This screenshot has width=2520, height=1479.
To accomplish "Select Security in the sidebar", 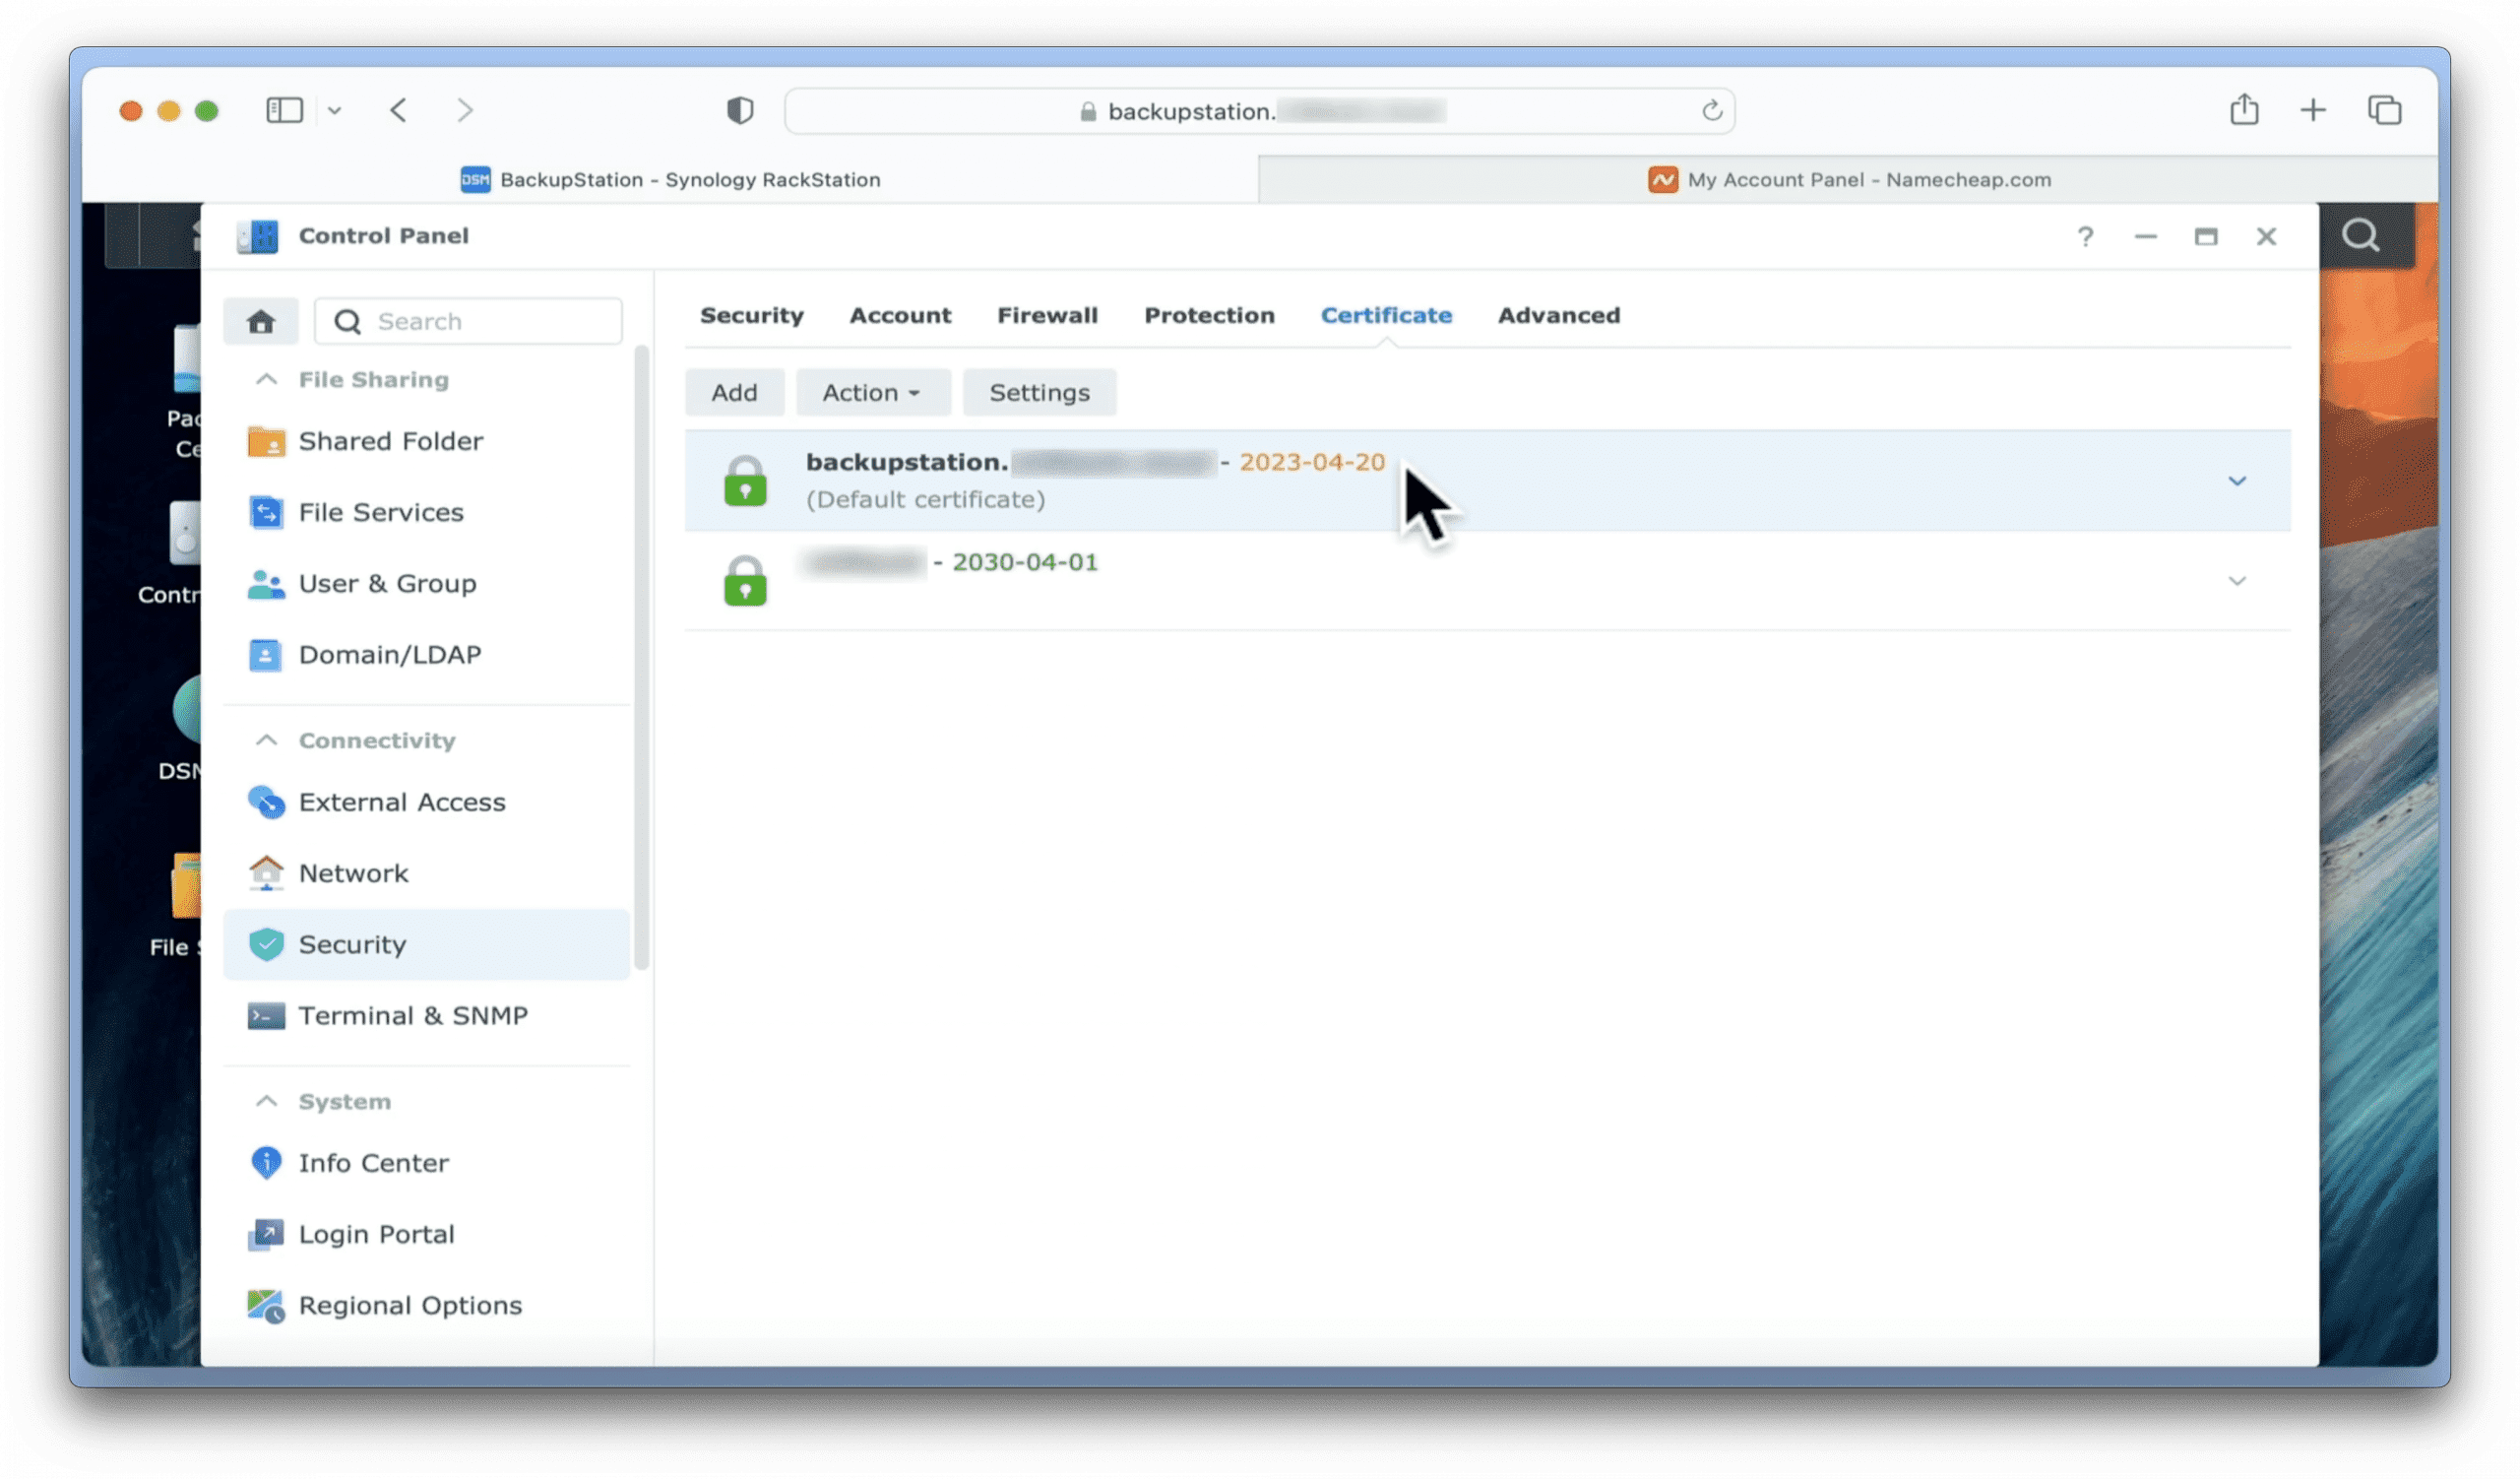I will 427,944.
